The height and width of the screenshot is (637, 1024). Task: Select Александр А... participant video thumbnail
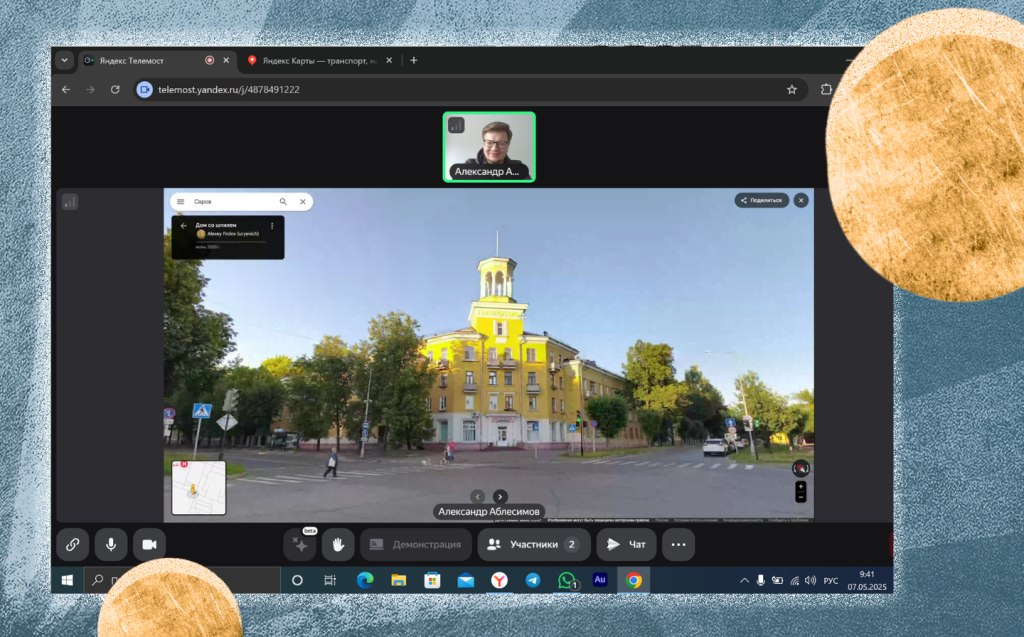489,147
